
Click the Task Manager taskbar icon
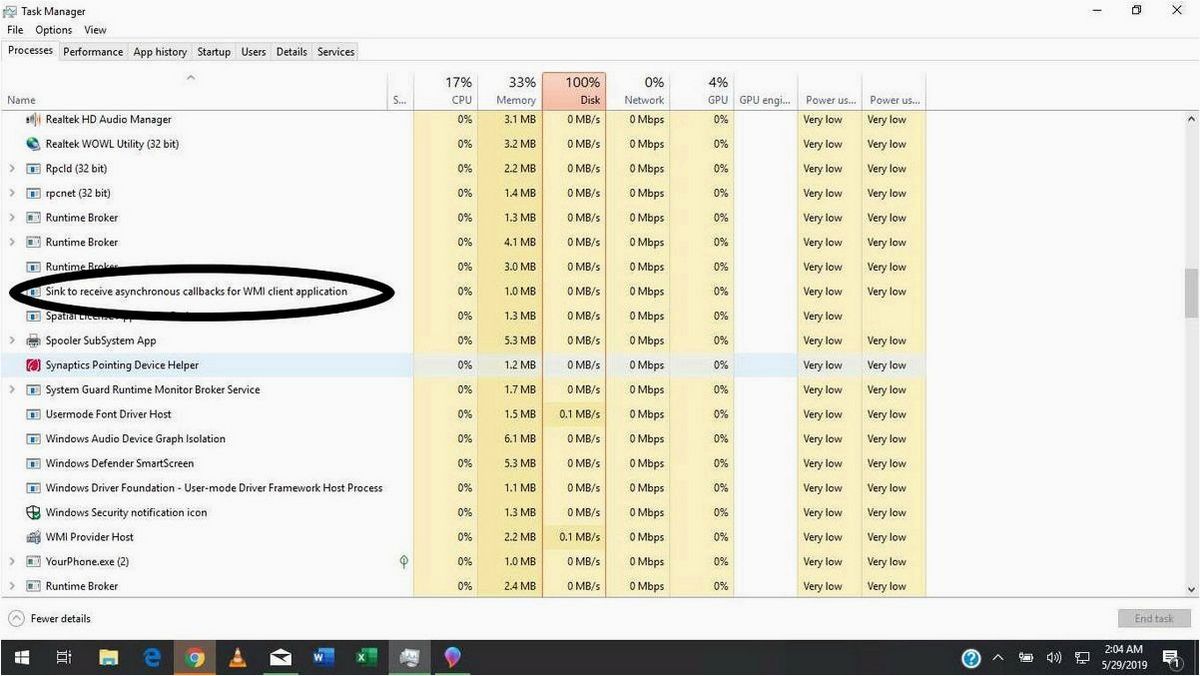click(x=410, y=657)
